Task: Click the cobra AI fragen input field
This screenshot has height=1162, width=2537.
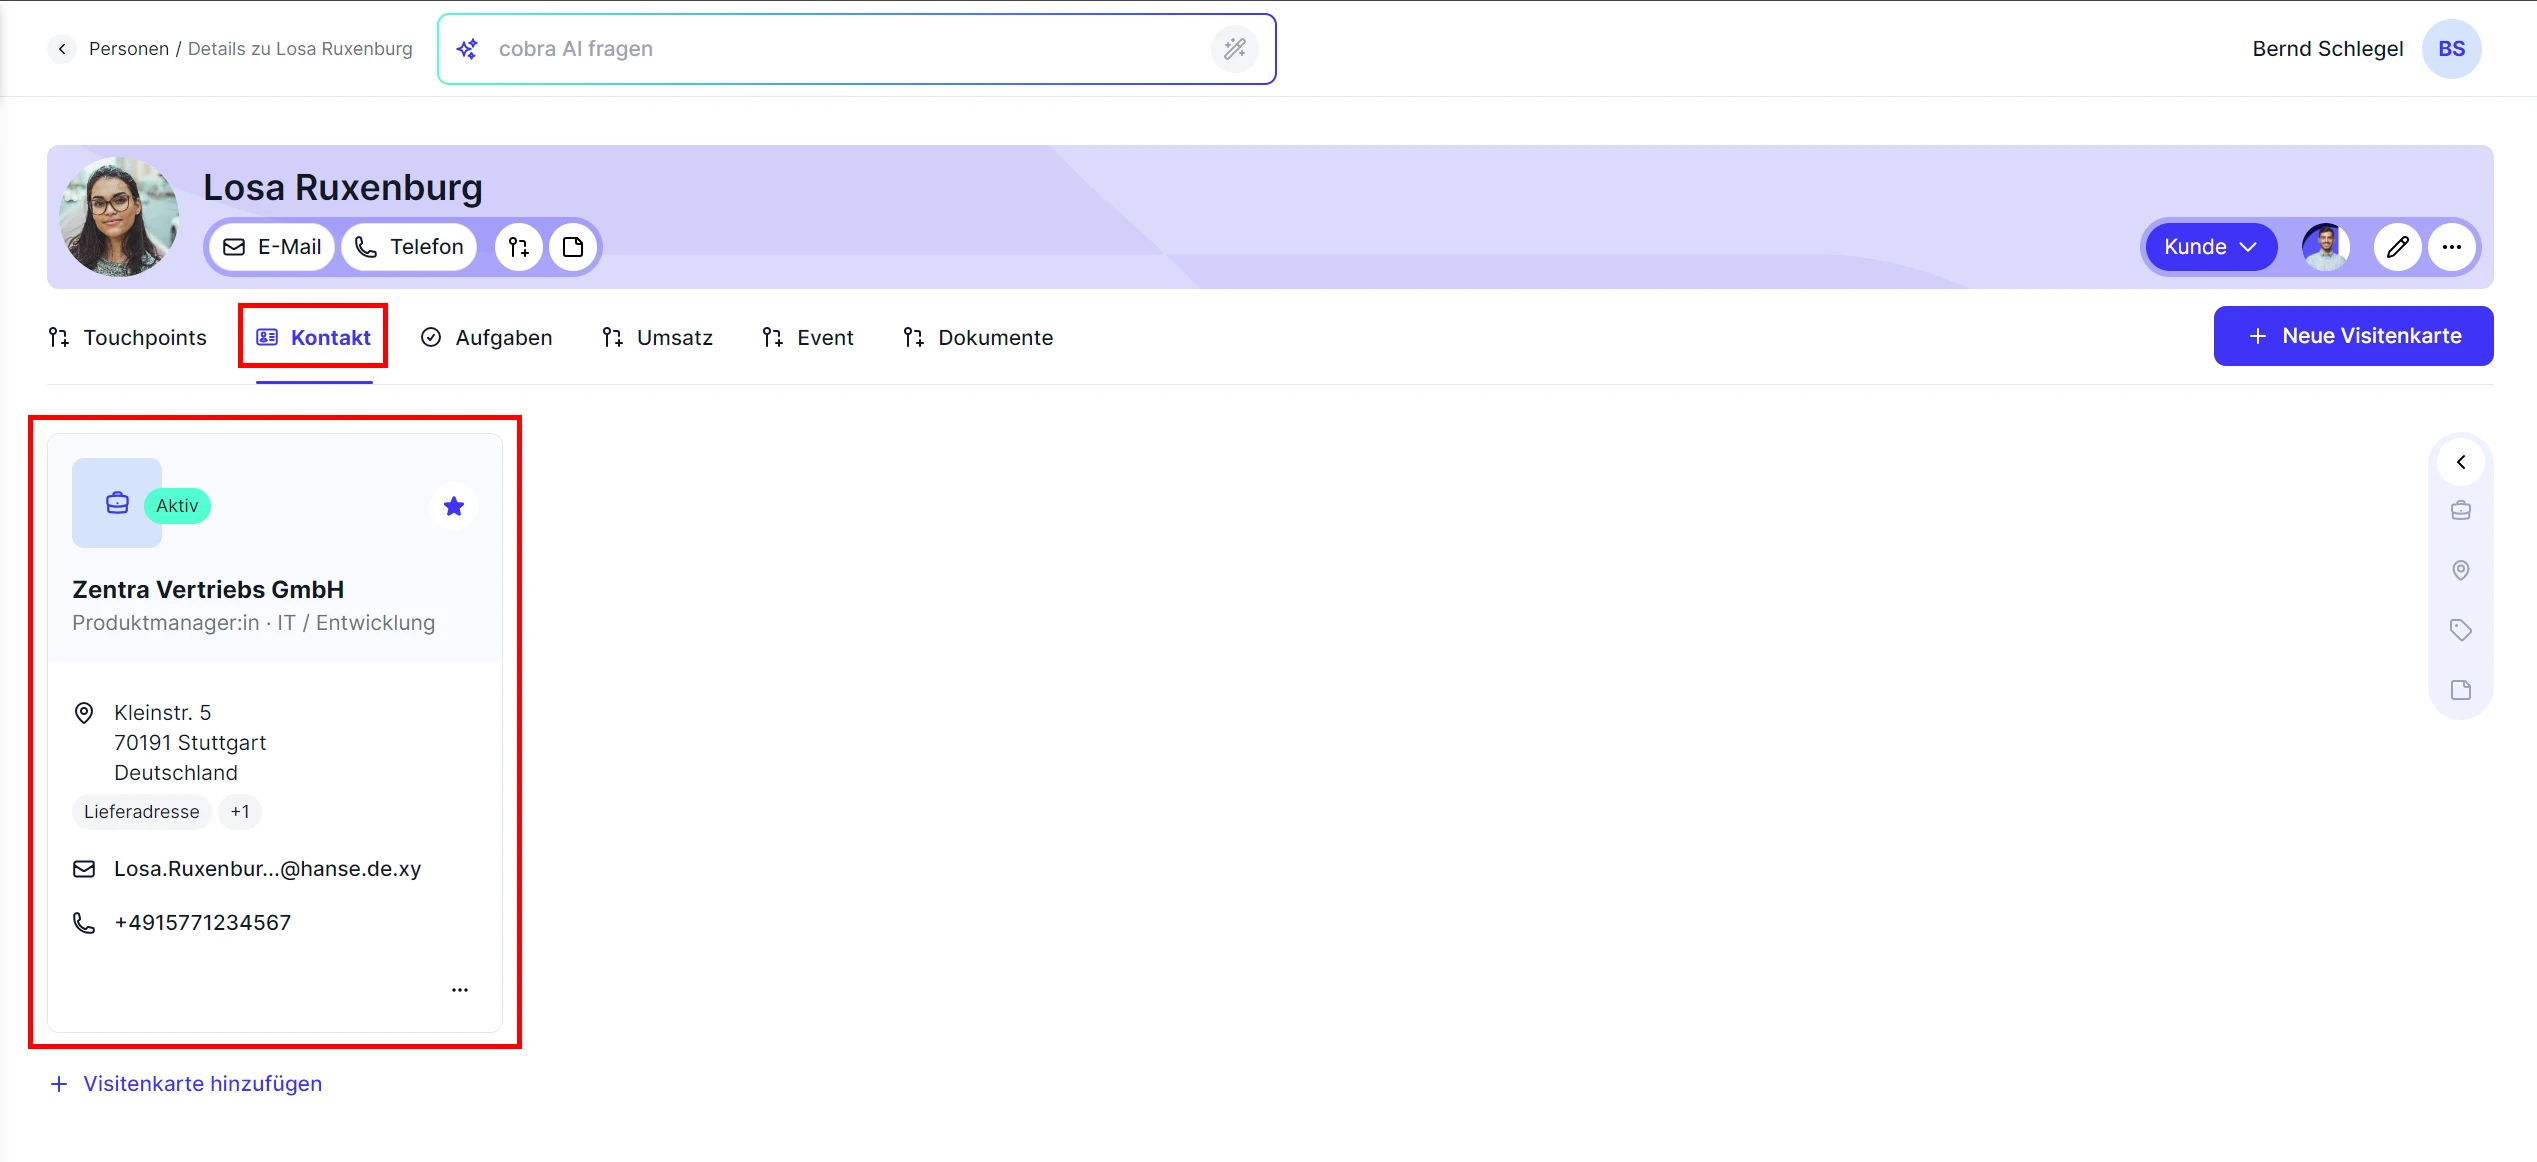Action: [840, 49]
